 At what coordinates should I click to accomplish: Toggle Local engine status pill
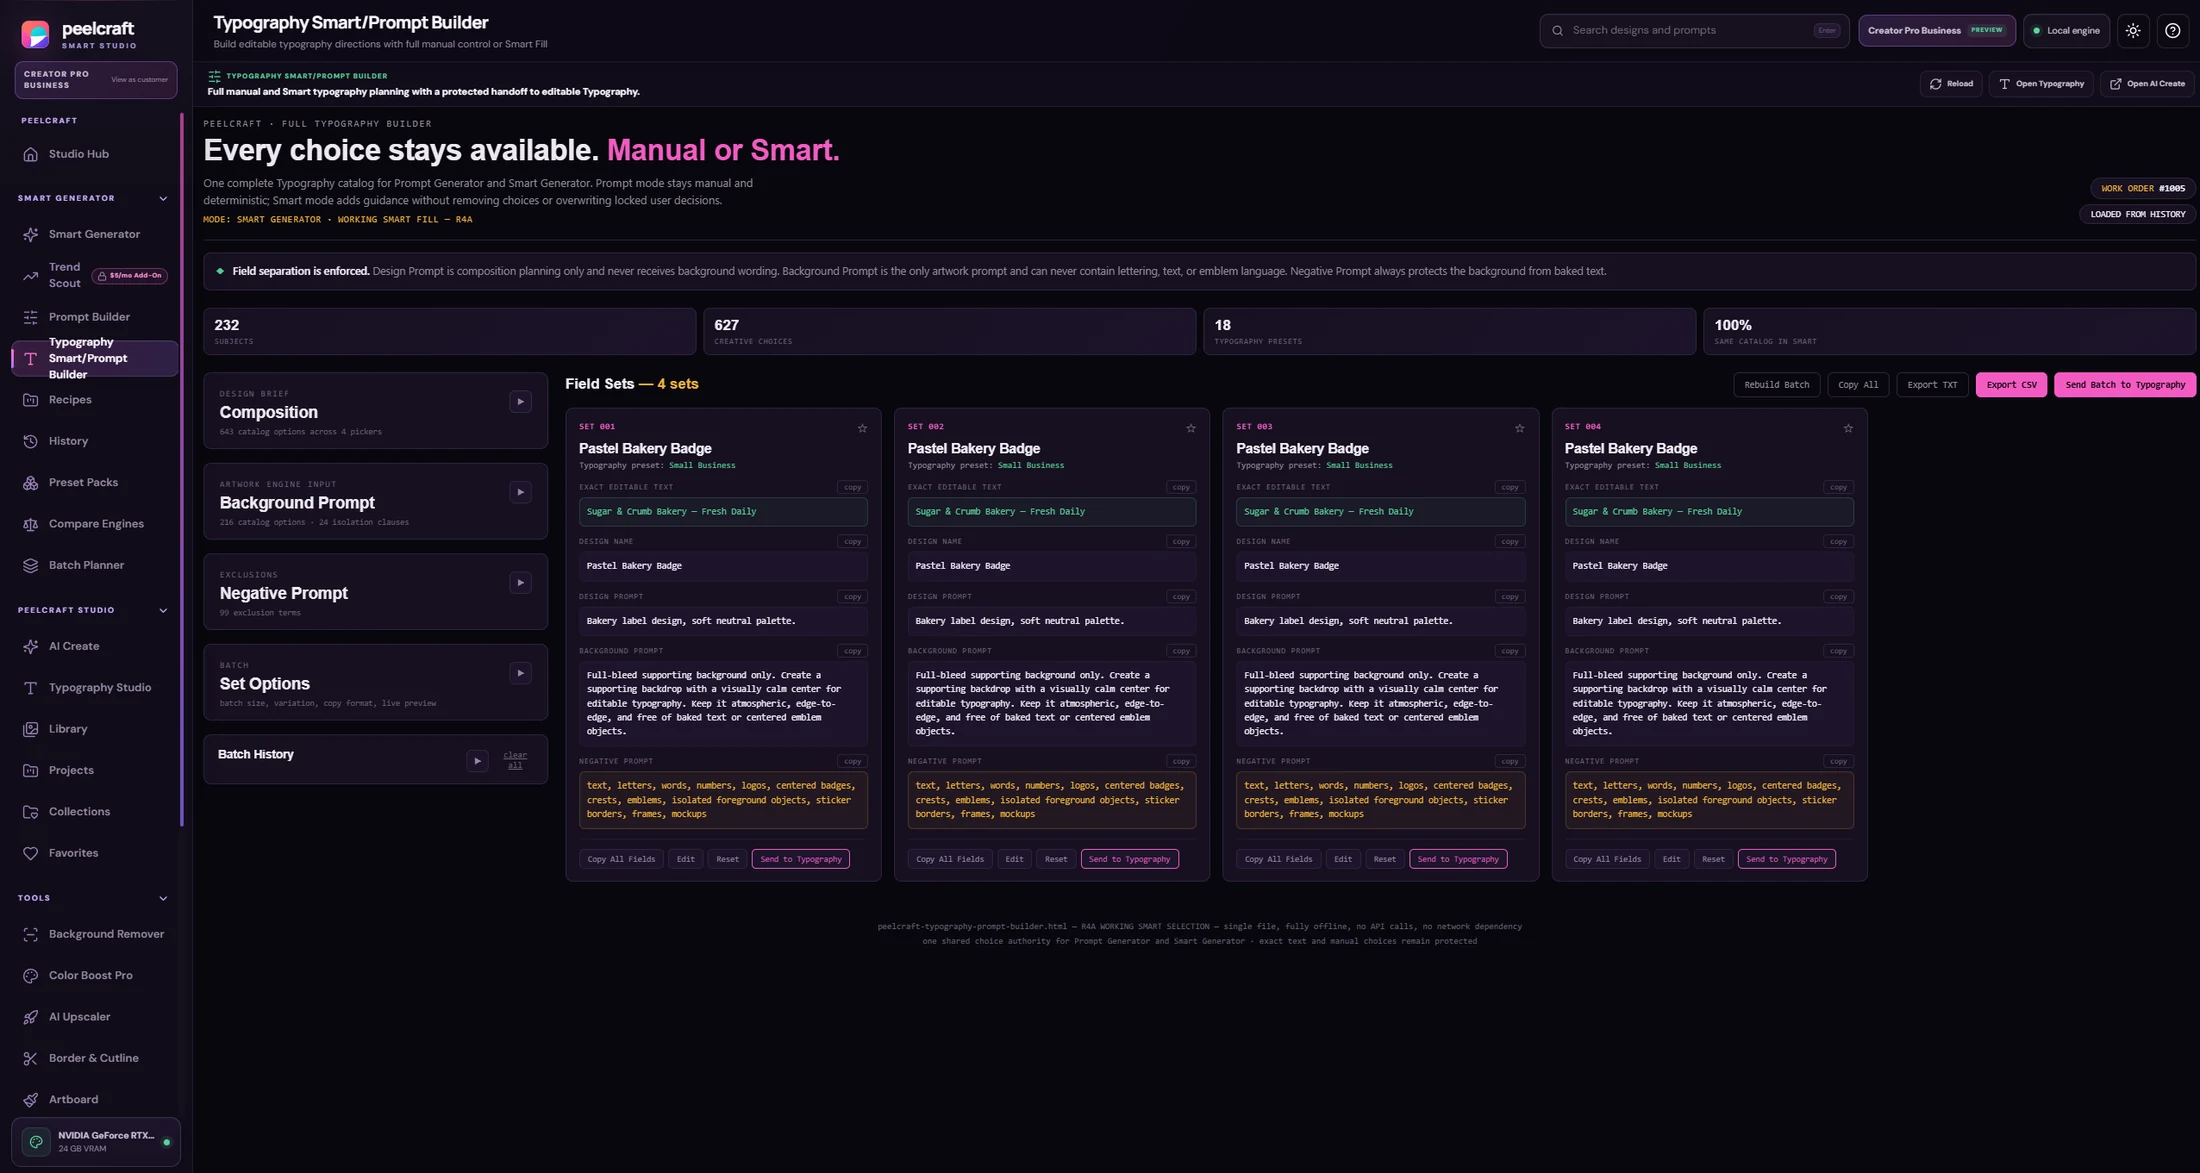point(2066,31)
